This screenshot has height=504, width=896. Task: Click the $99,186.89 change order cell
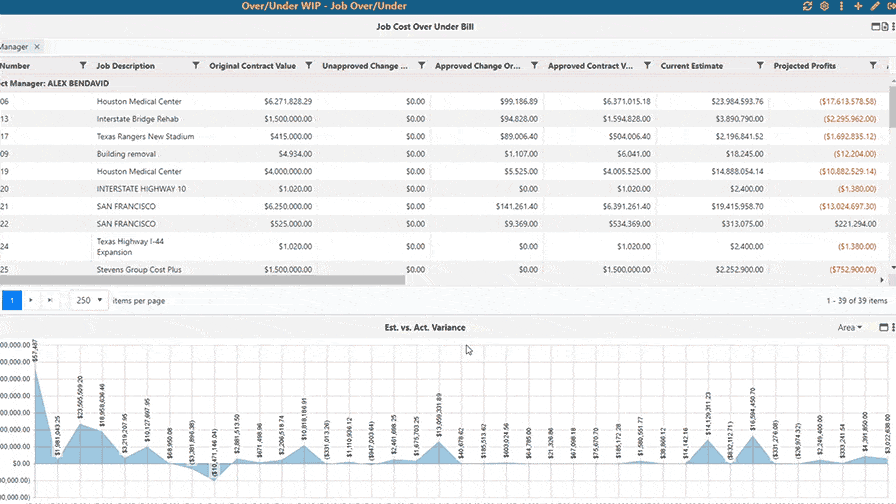(x=519, y=101)
